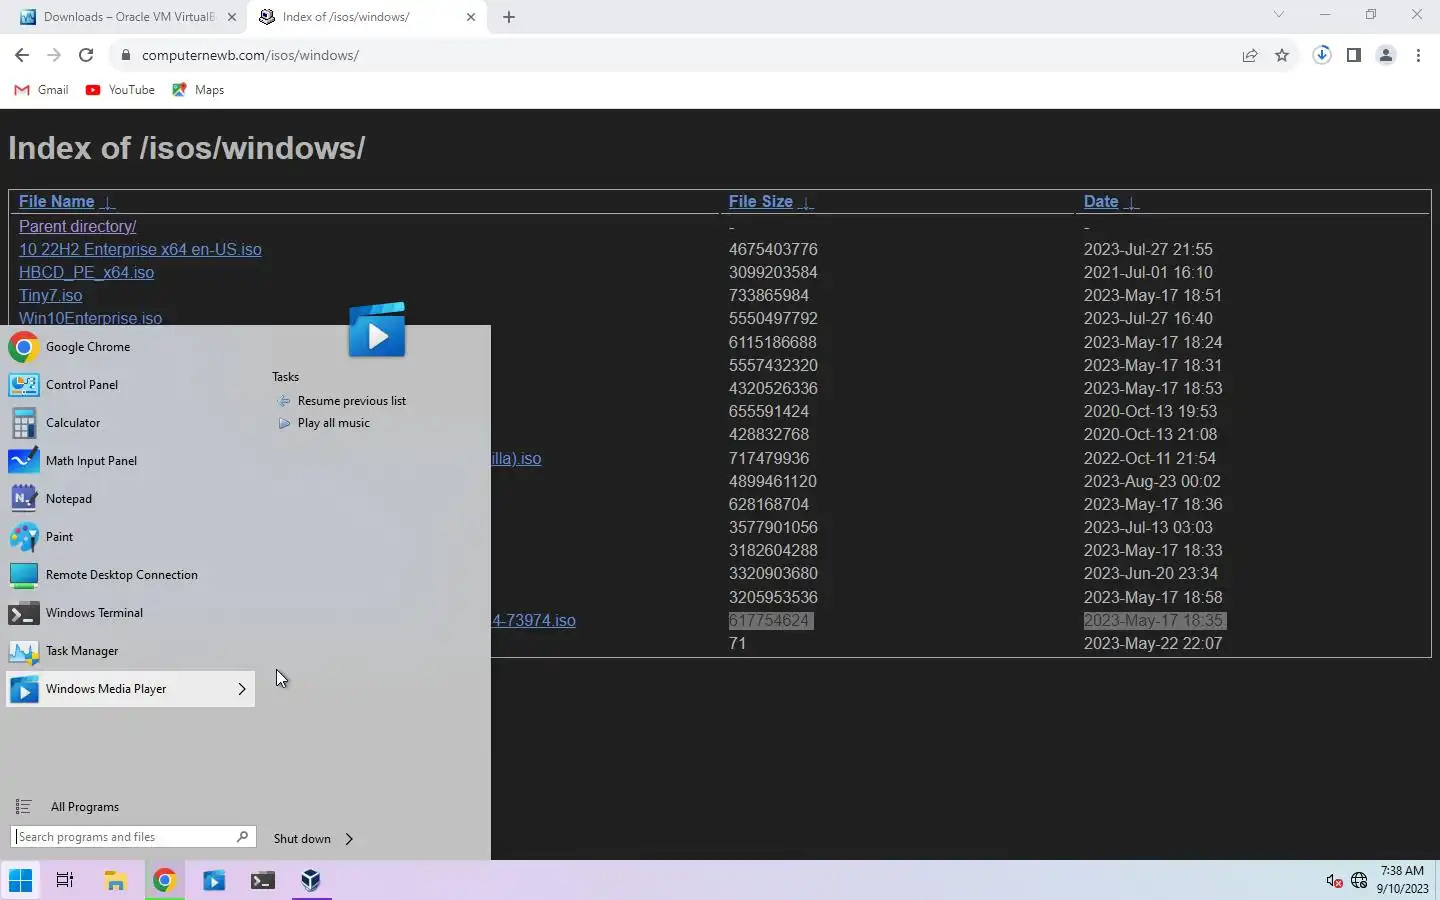The width and height of the screenshot is (1440, 900).
Task: Click the share page icon in address bar
Action: (1250, 56)
